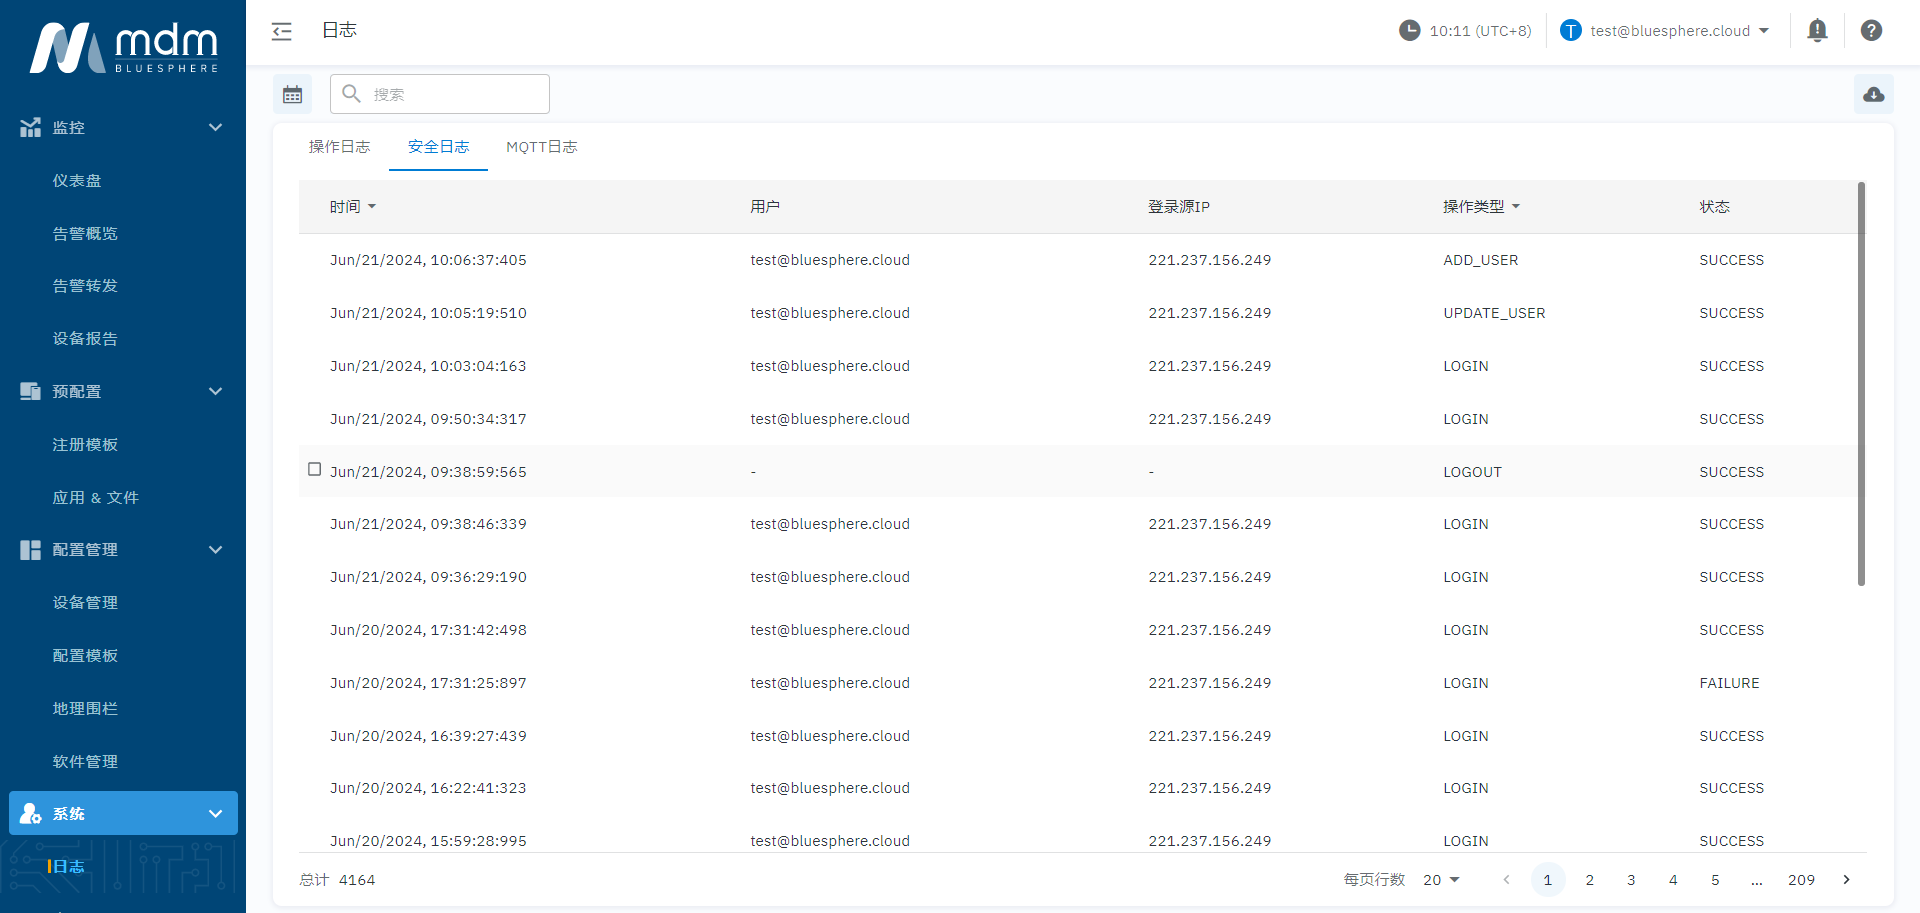
Task: Open 仪表盘 in the sidebar
Action: (77, 181)
